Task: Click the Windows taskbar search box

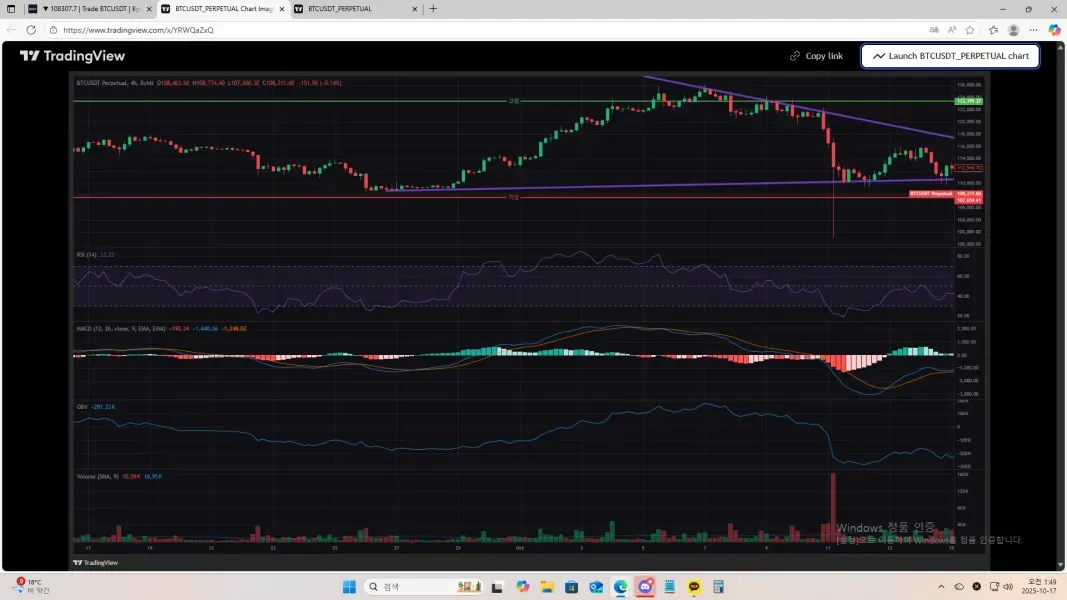Action: pos(423,586)
